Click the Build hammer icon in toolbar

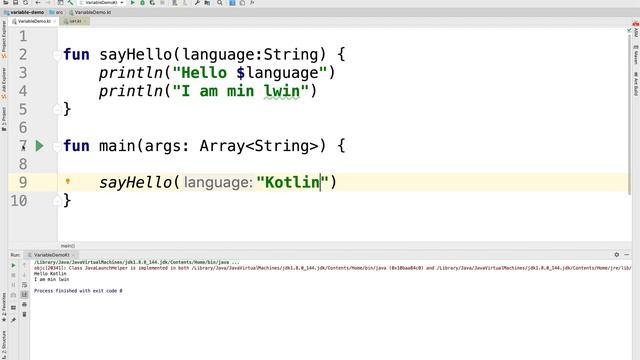pos(70,2)
